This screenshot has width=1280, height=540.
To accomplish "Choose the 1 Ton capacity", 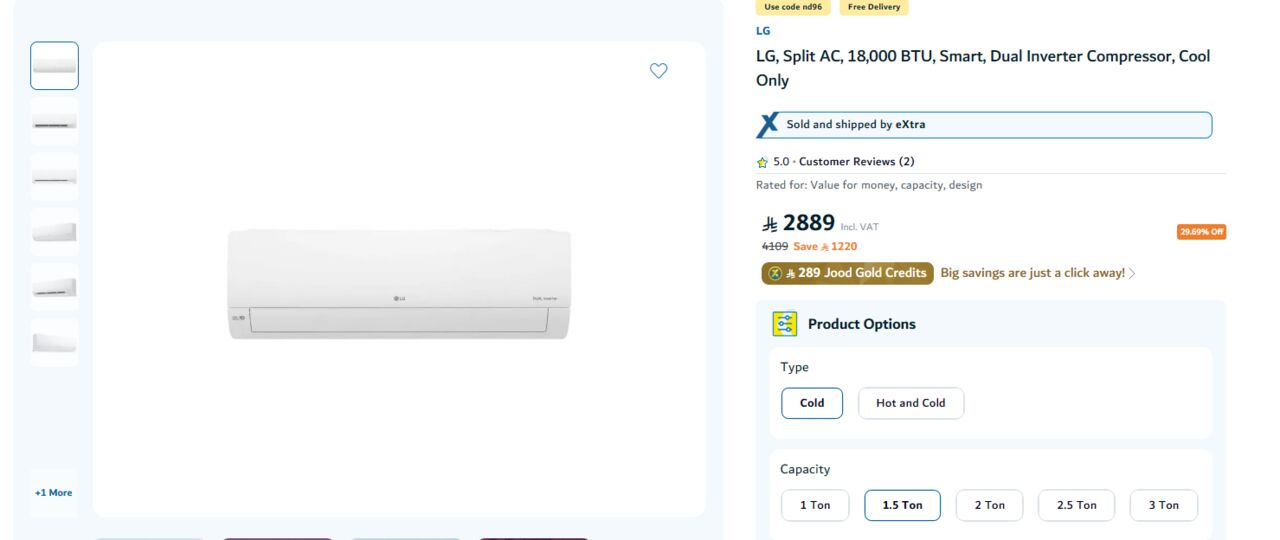I will tap(815, 505).
